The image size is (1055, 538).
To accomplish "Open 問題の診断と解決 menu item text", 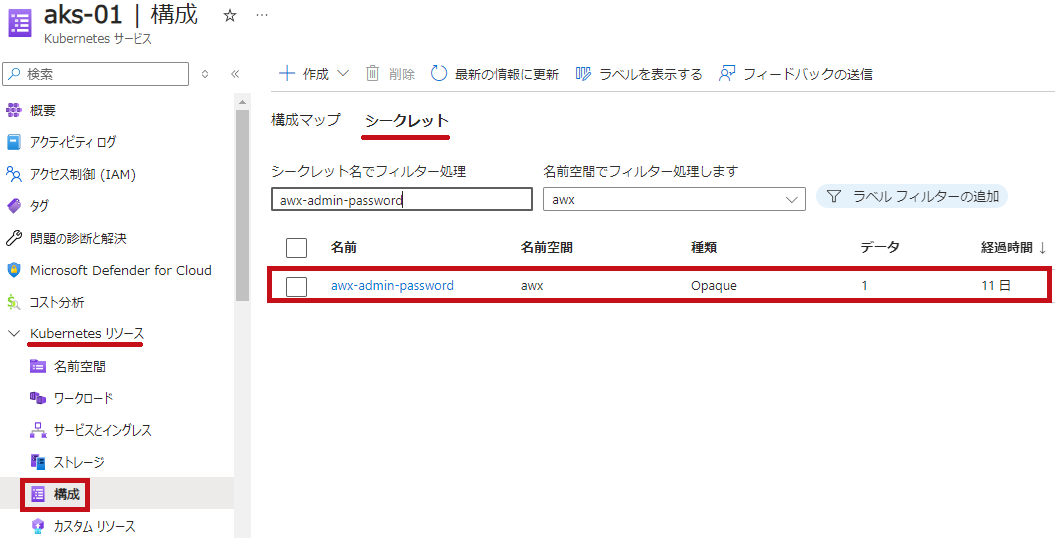I will [78, 238].
